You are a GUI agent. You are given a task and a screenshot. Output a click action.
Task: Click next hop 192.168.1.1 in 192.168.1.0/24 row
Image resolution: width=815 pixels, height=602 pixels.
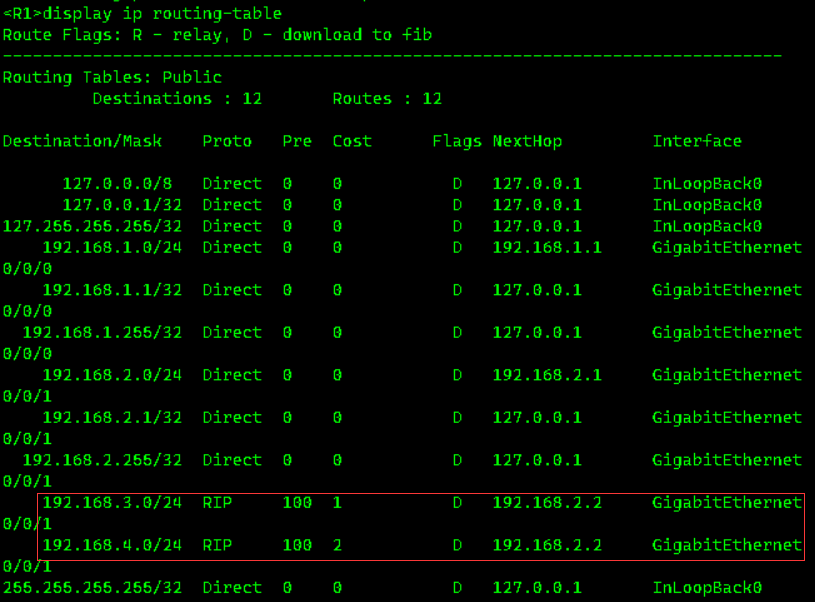tap(547, 247)
